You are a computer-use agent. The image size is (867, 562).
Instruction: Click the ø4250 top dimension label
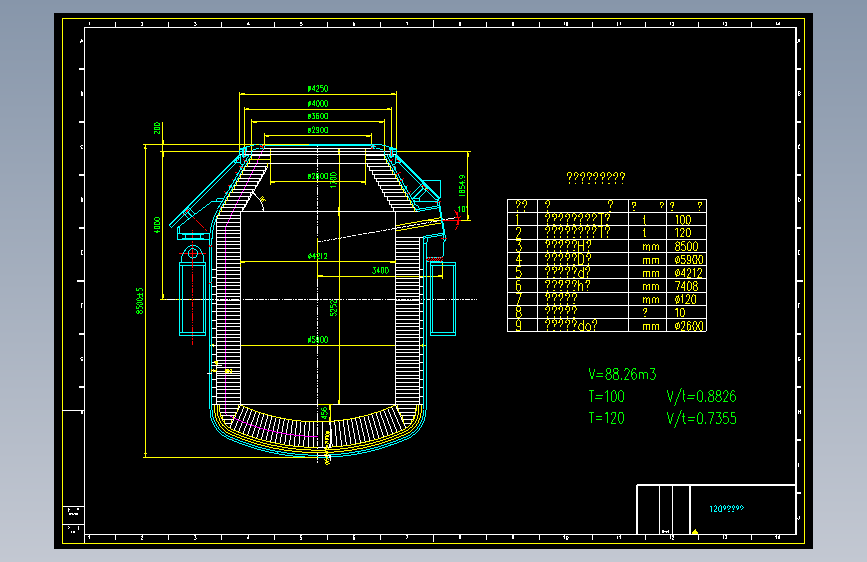pyautogui.click(x=318, y=89)
